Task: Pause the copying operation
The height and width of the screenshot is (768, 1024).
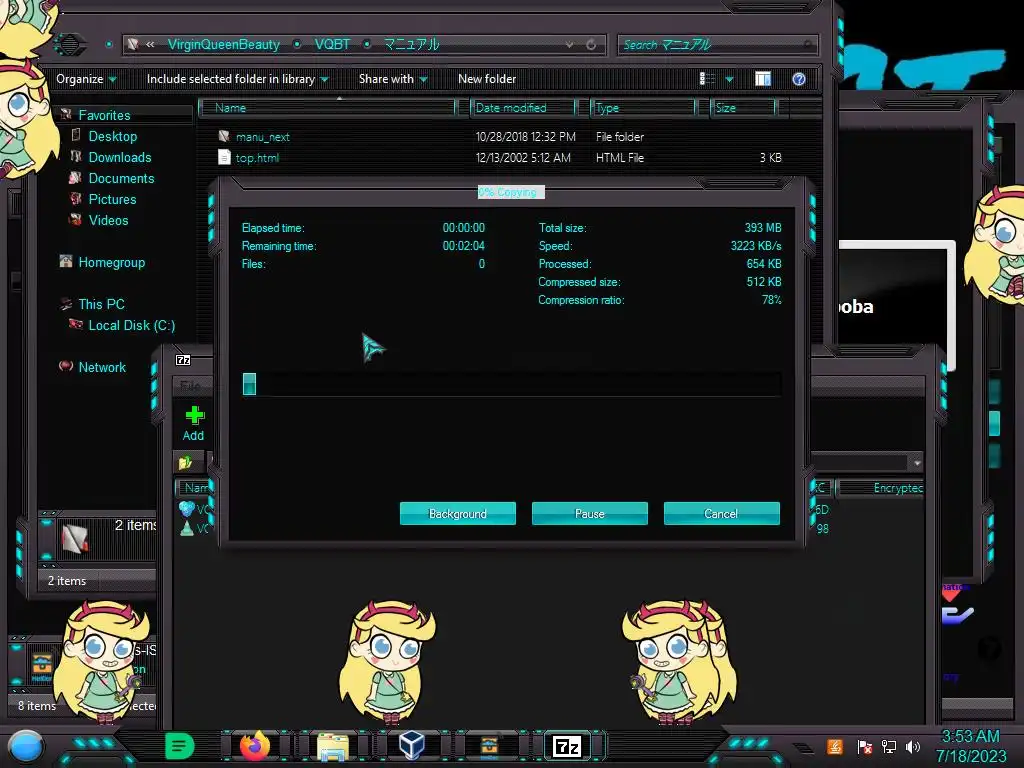Action: (590, 513)
